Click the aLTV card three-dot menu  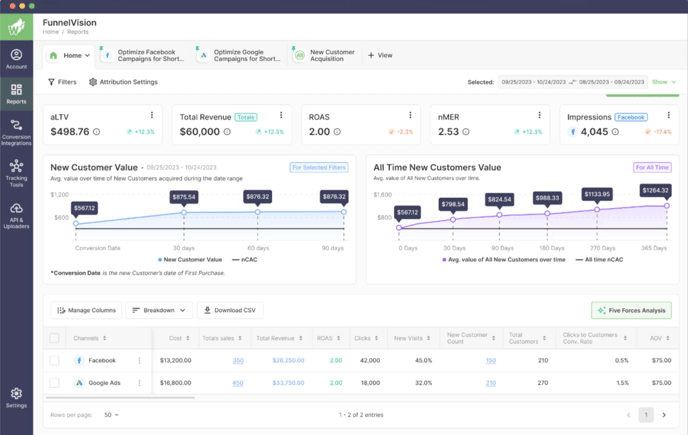152,116
